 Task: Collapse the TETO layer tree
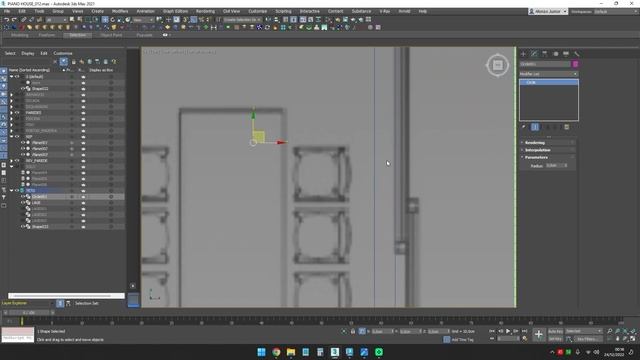coord(11,191)
